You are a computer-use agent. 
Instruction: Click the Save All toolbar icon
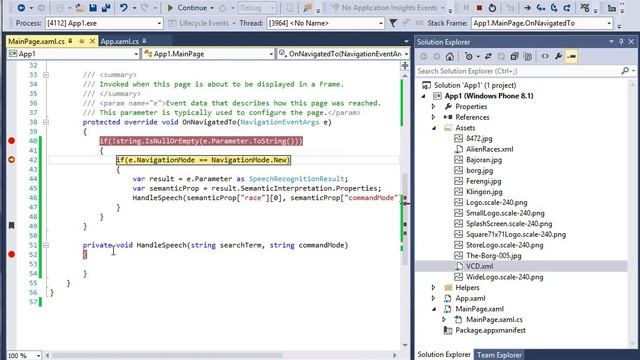106,7
